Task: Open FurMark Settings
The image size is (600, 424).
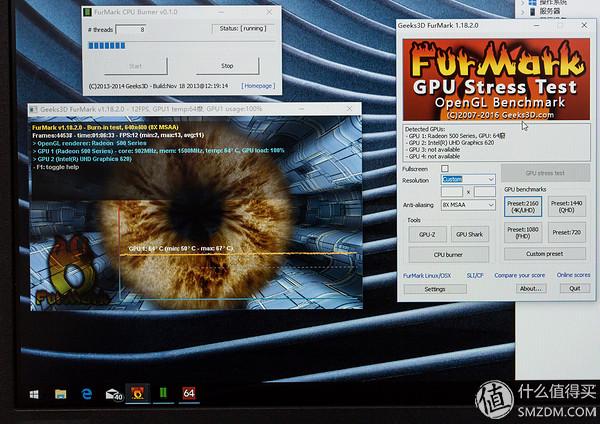Action: (x=435, y=289)
